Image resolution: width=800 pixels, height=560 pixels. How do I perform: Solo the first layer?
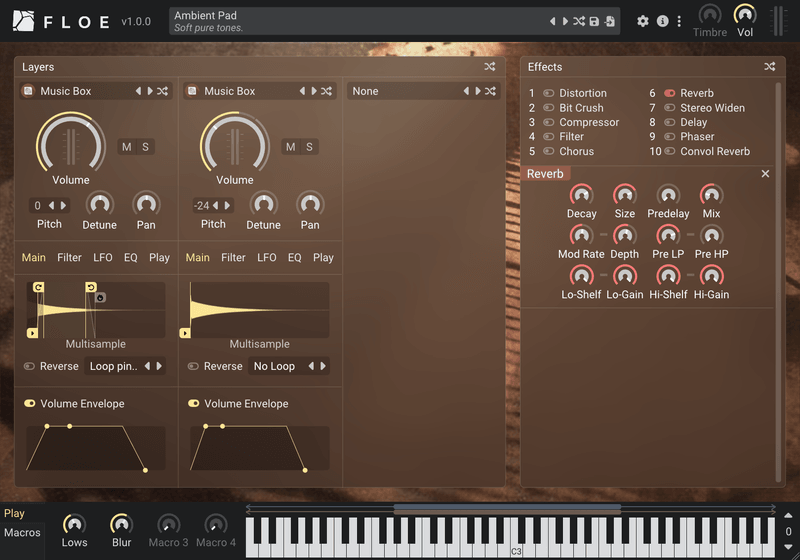(145, 147)
